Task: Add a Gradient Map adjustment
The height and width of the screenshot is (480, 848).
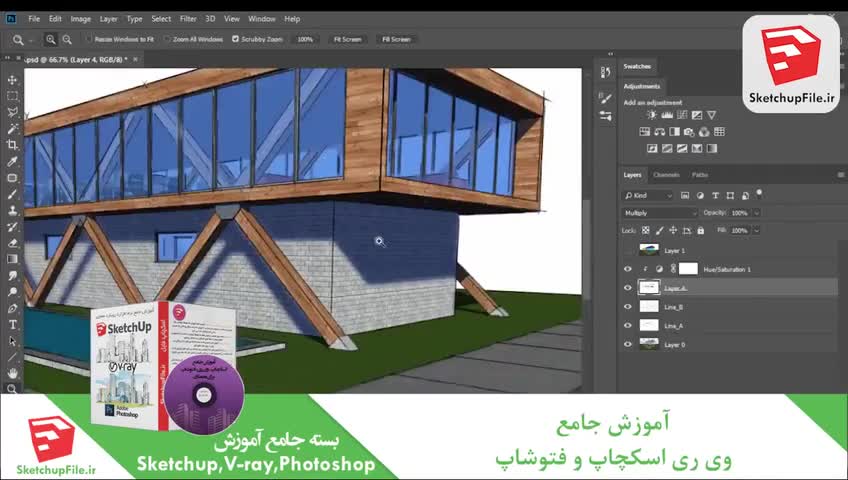Action: (x=712, y=148)
